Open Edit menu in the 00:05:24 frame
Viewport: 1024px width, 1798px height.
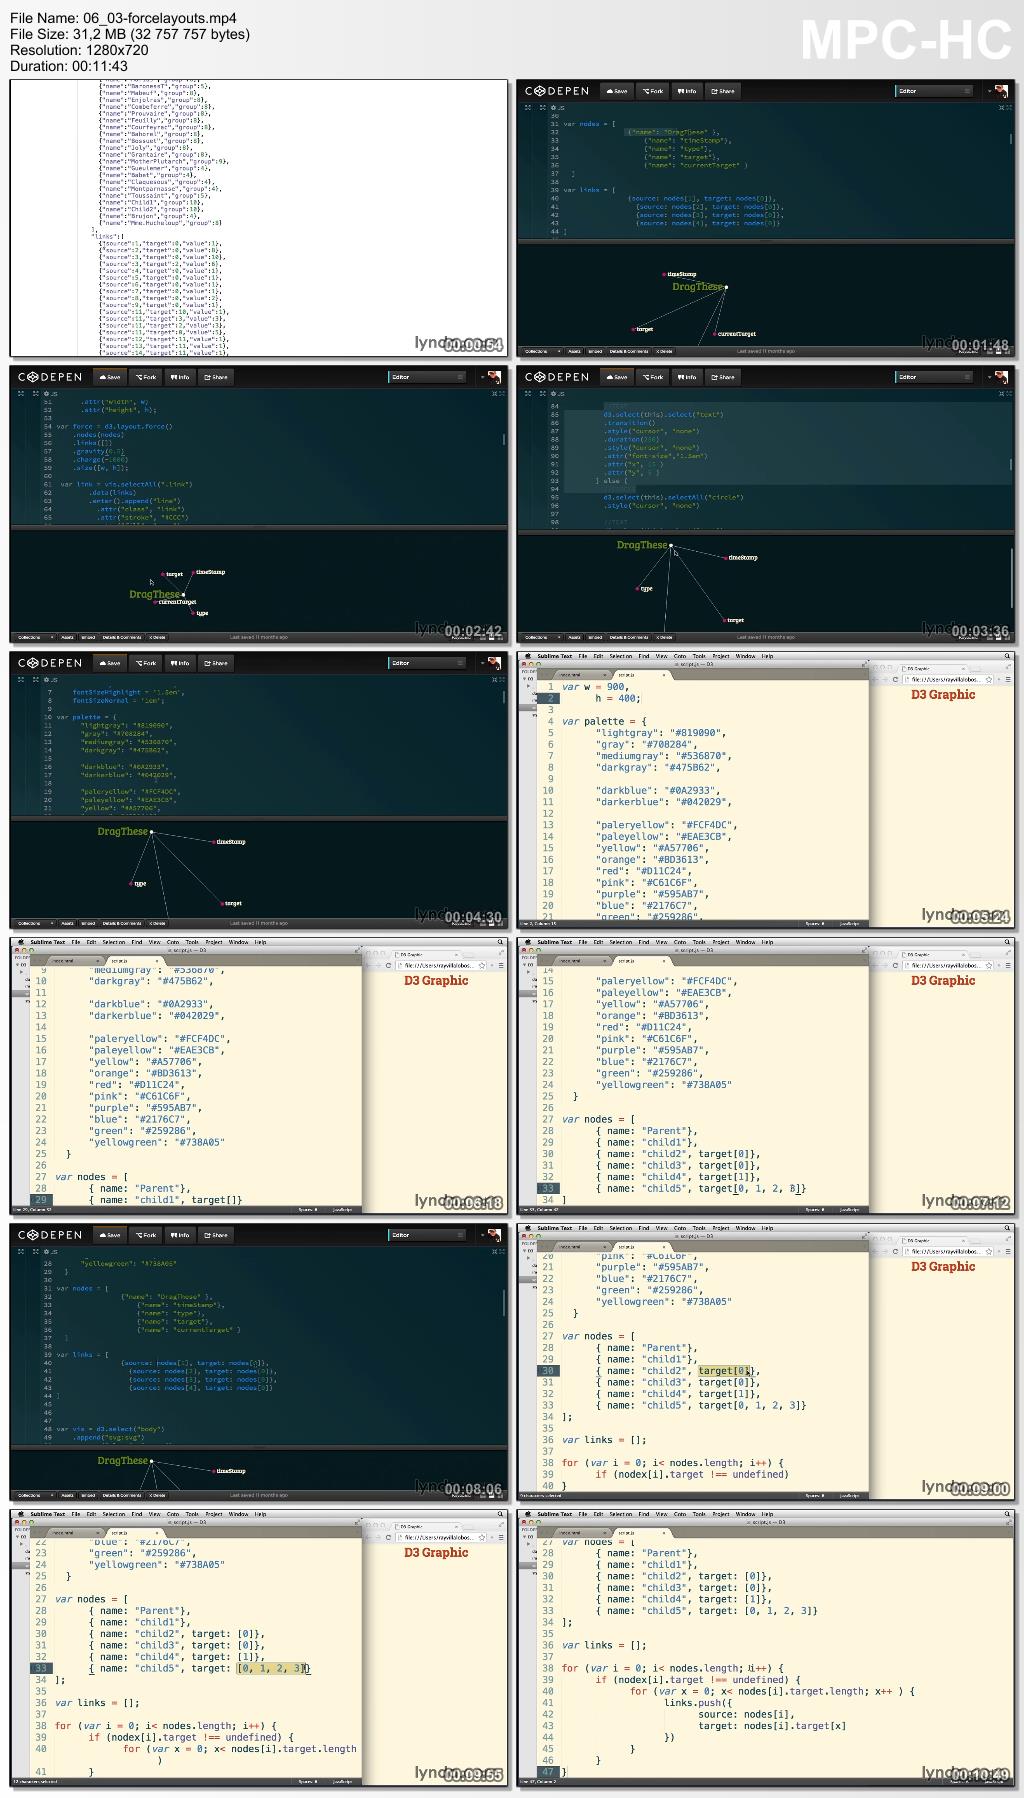[599, 656]
